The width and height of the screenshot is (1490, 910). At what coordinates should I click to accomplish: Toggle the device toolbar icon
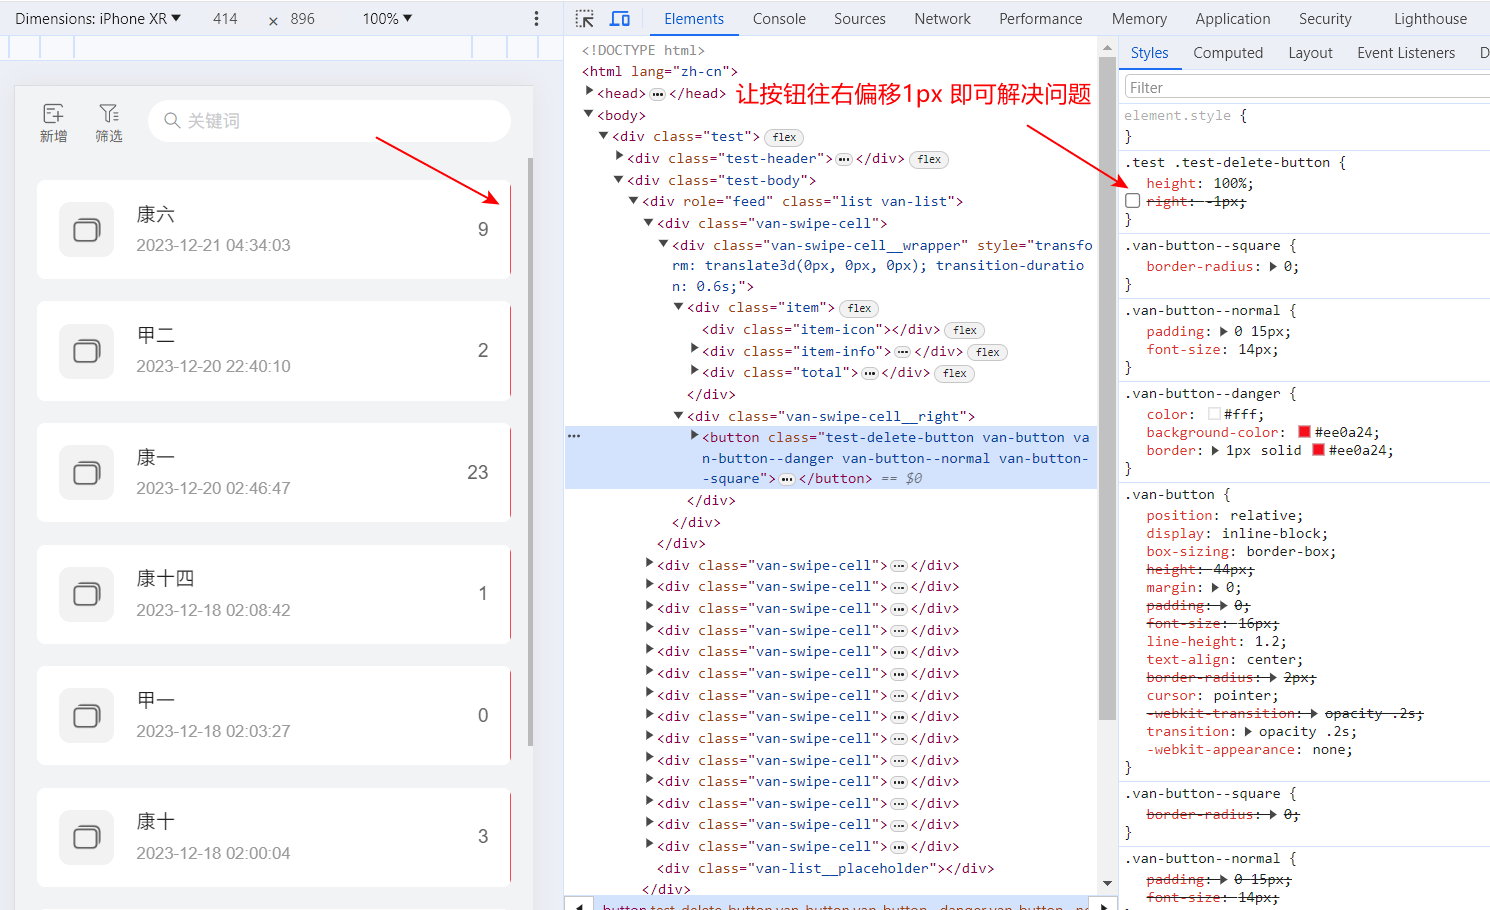click(620, 19)
